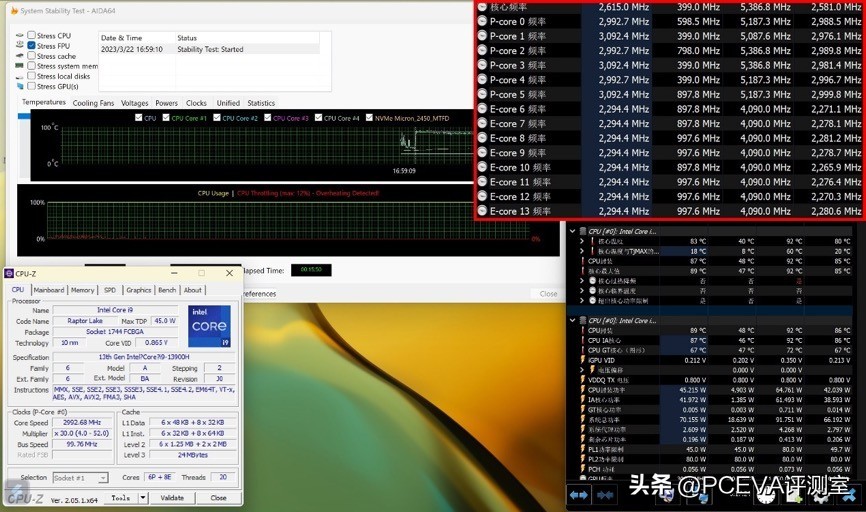Click the '2023/3/22 16:59:10' log entry
The width and height of the screenshot is (866, 512).
pos(132,49)
